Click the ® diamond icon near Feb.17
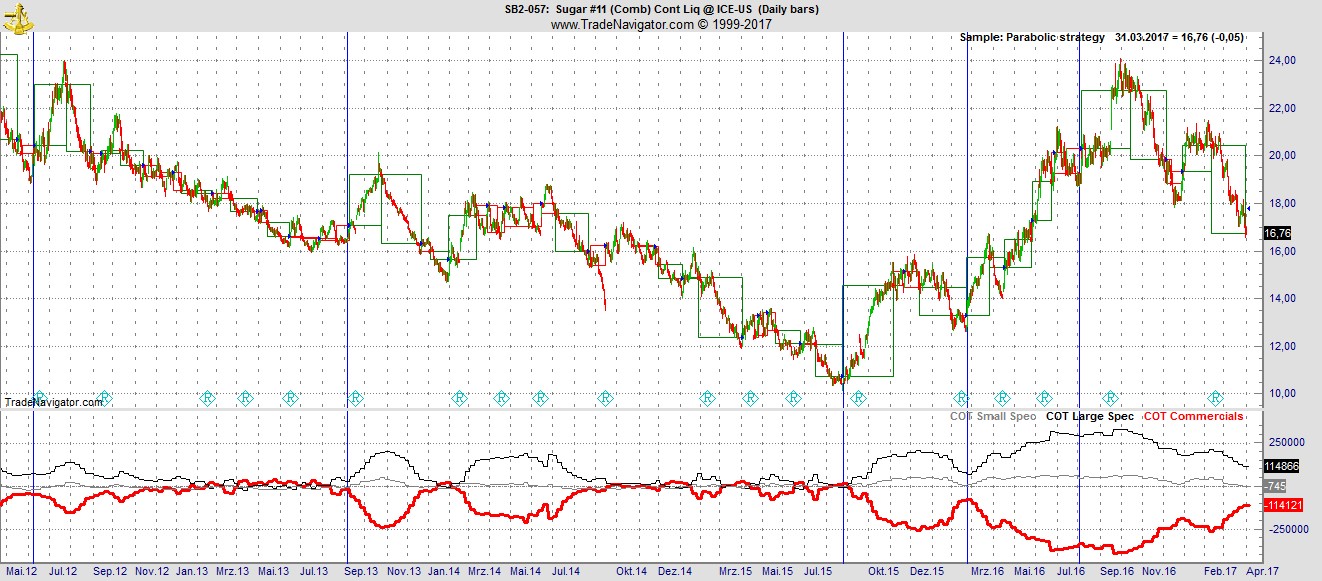 1216,397
